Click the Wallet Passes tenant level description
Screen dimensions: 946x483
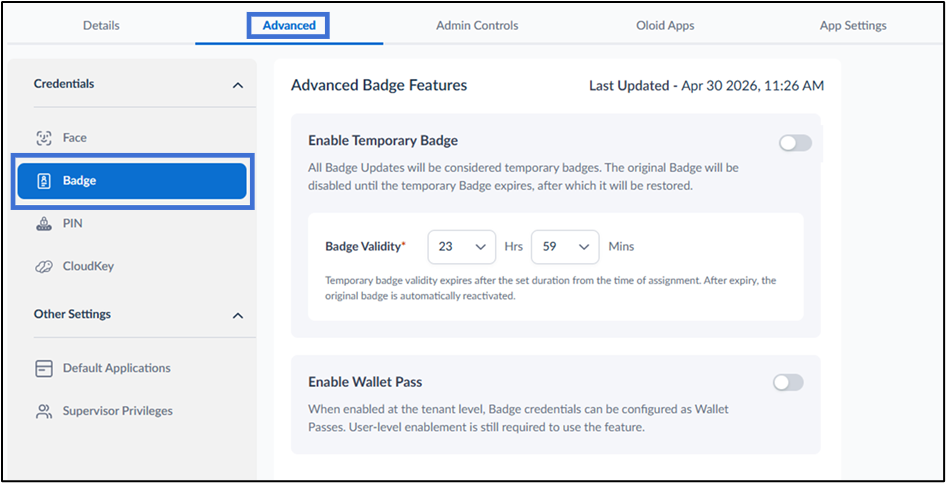(x=518, y=419)
